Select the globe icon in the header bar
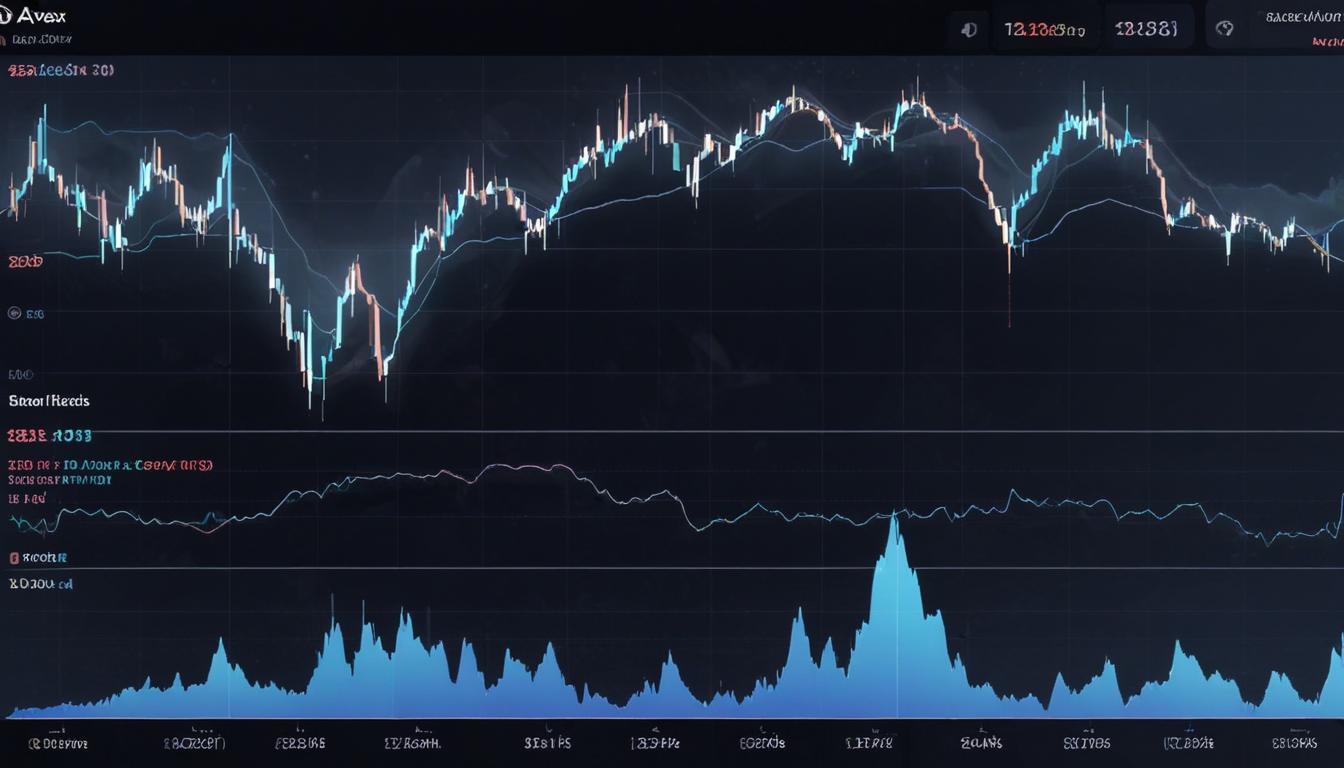Image resolution: width=1344 pixels, height=768 pixels. tap(1226, 28)
